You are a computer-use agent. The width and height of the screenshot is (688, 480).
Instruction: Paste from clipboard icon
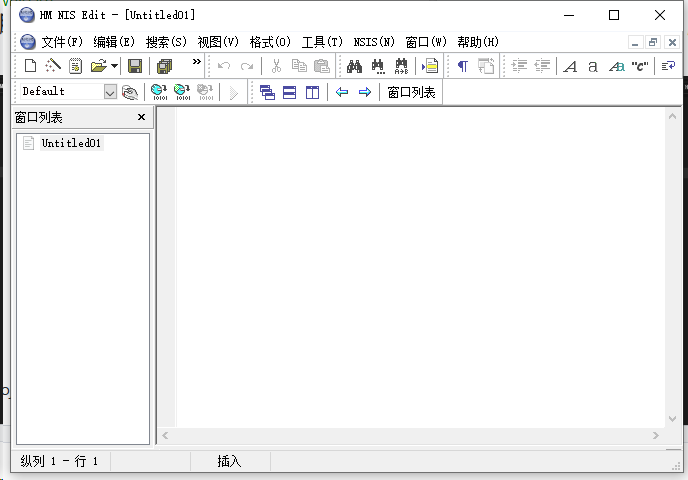pos(322,66)
